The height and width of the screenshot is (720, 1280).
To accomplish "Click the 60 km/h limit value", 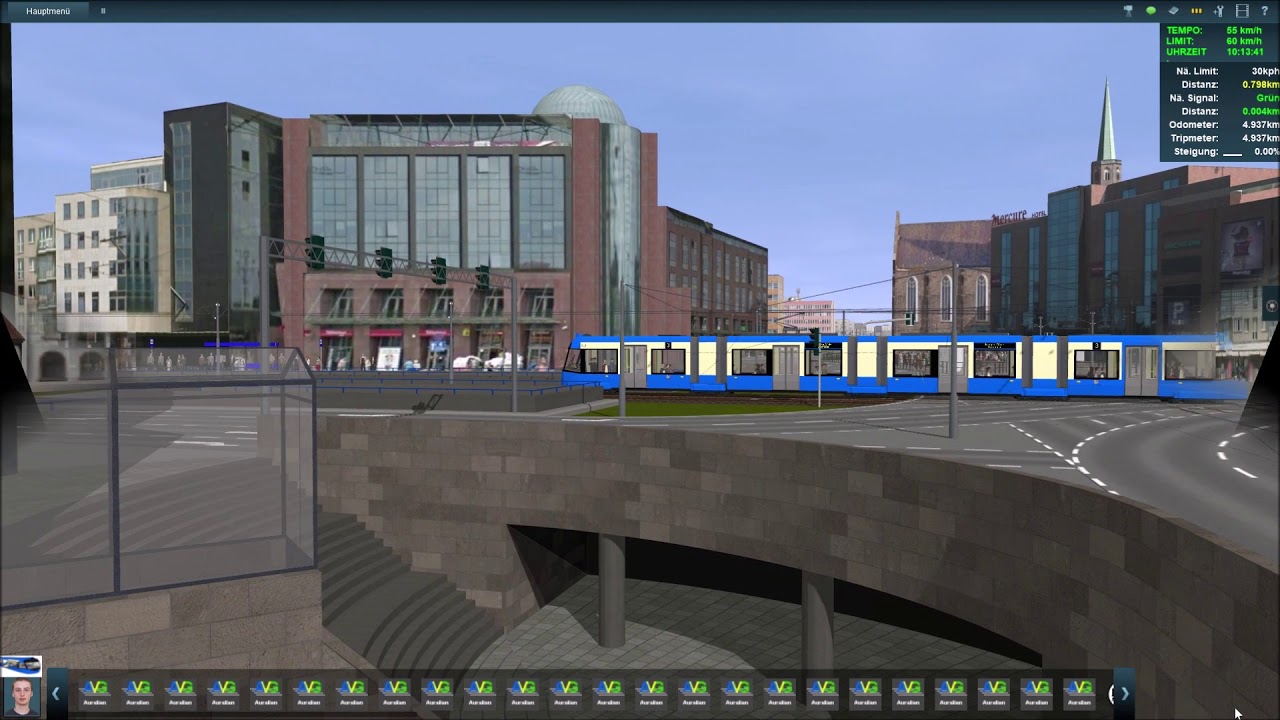I will pos(1244,41).
